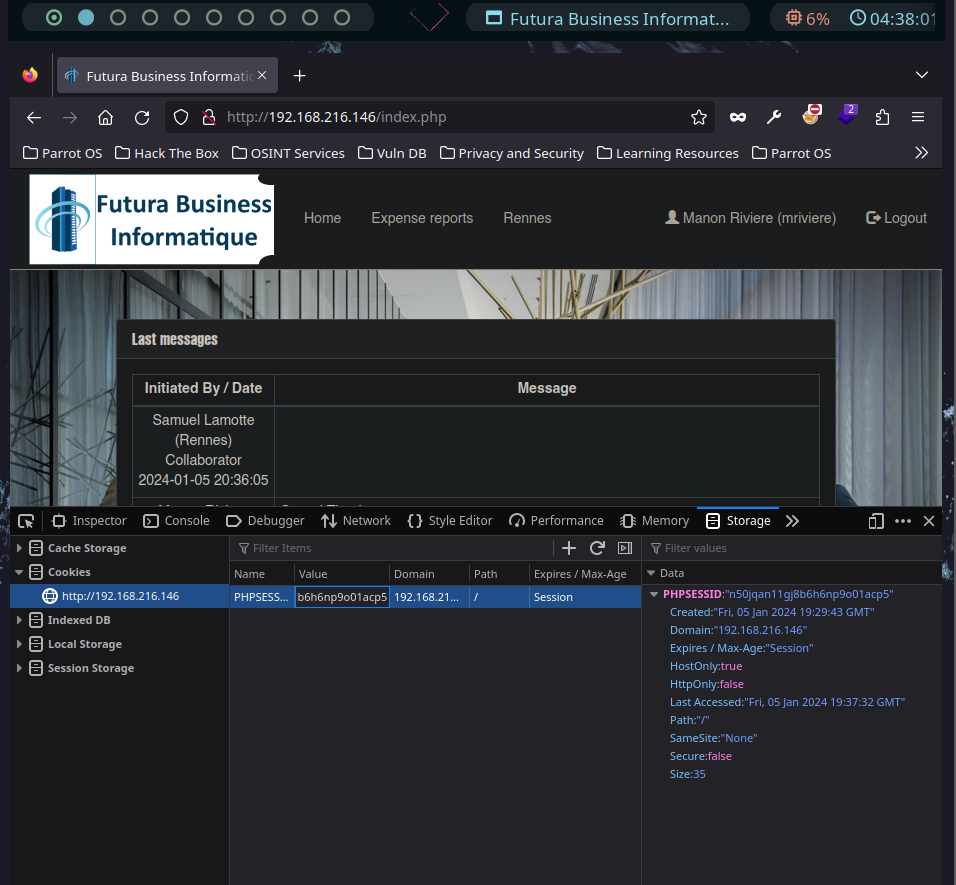Expand the Local Storage tree node
The width and height of the screenshot is (956, 885).
(19, 644)
